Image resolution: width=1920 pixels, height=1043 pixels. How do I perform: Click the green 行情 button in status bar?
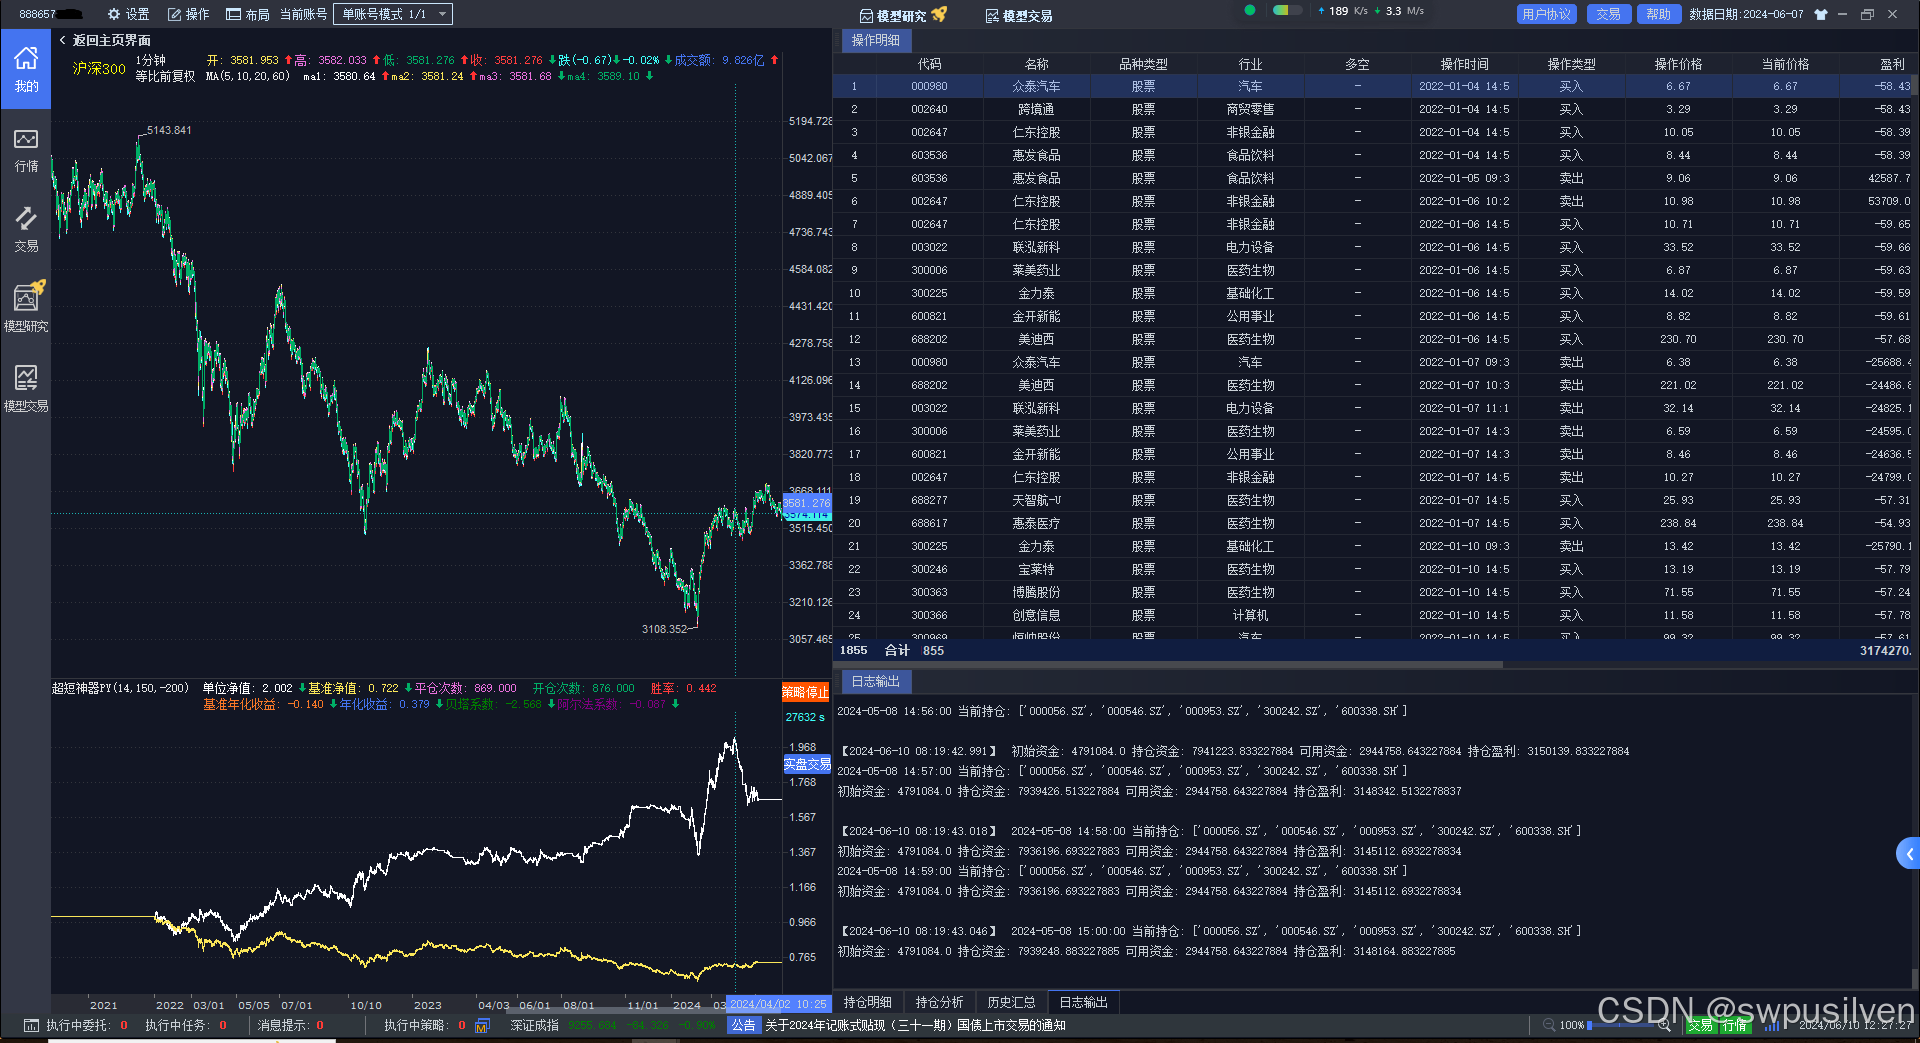[1734, 1025]
